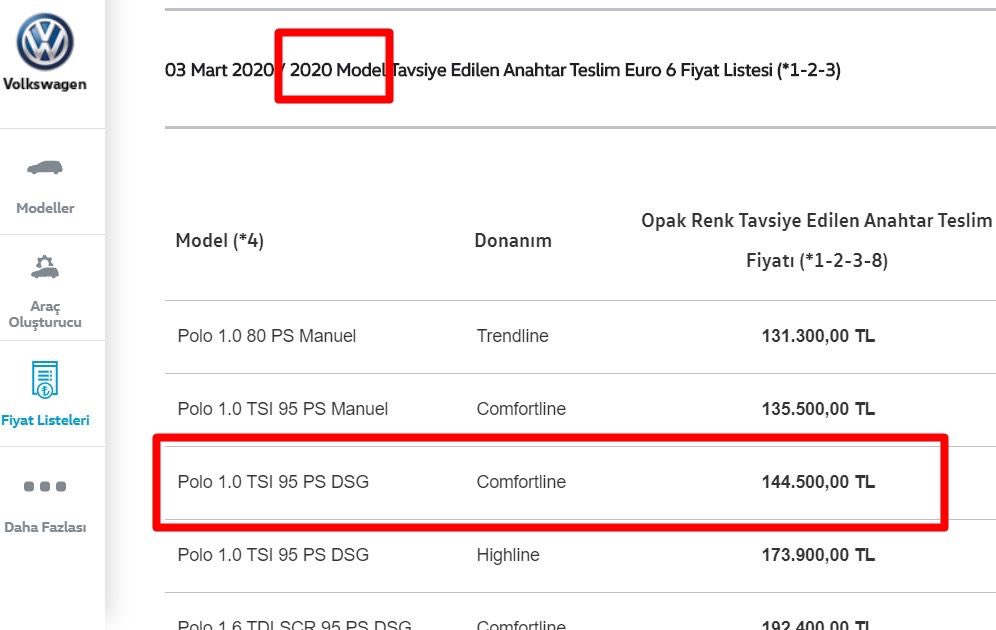Go to Modeller menu label
This screenshot has width=996, height=630.
pos(45,208)
